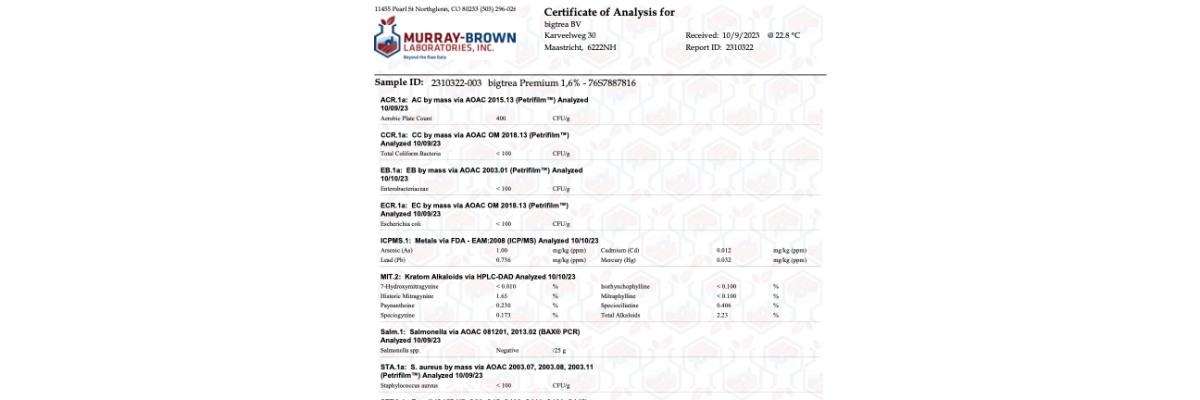Select the 'Certificate of Analysis for' heading
The image size is (1200, 400).
[609, 12]
